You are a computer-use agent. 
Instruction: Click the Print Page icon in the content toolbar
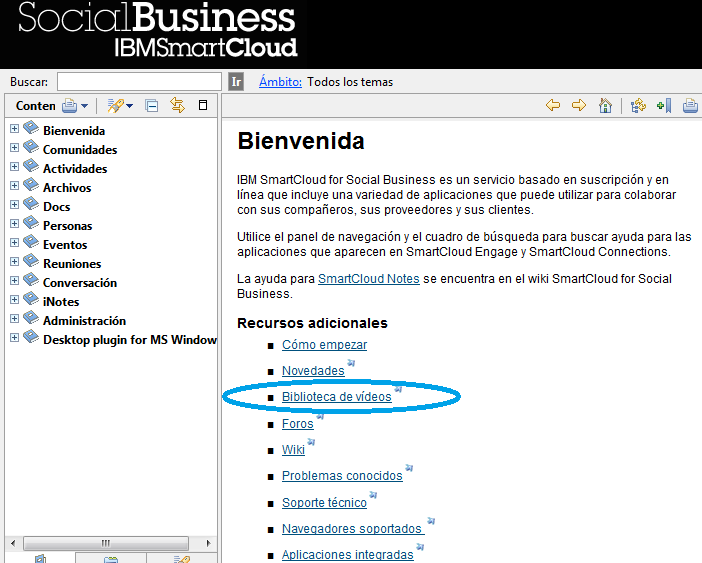(x=690, y=106)
